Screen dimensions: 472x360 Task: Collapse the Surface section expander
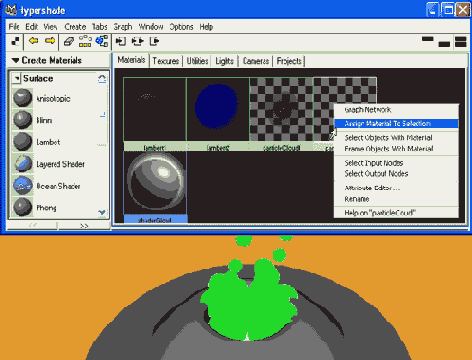[x=16, y=79]
